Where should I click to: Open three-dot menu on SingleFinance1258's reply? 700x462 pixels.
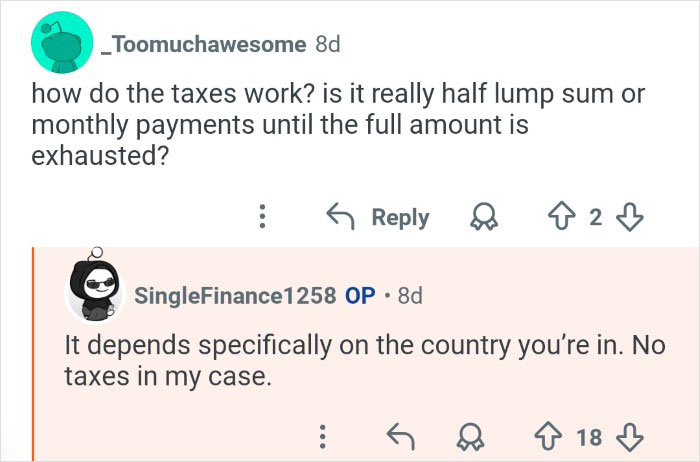(x=322, y=435)
